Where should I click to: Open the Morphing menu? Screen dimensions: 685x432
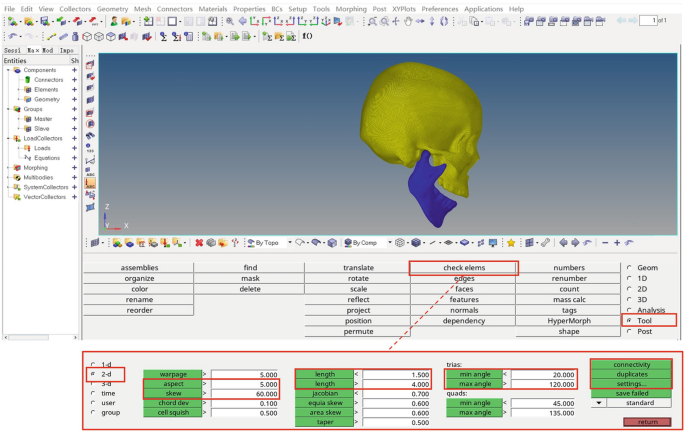tap(349, 8)
